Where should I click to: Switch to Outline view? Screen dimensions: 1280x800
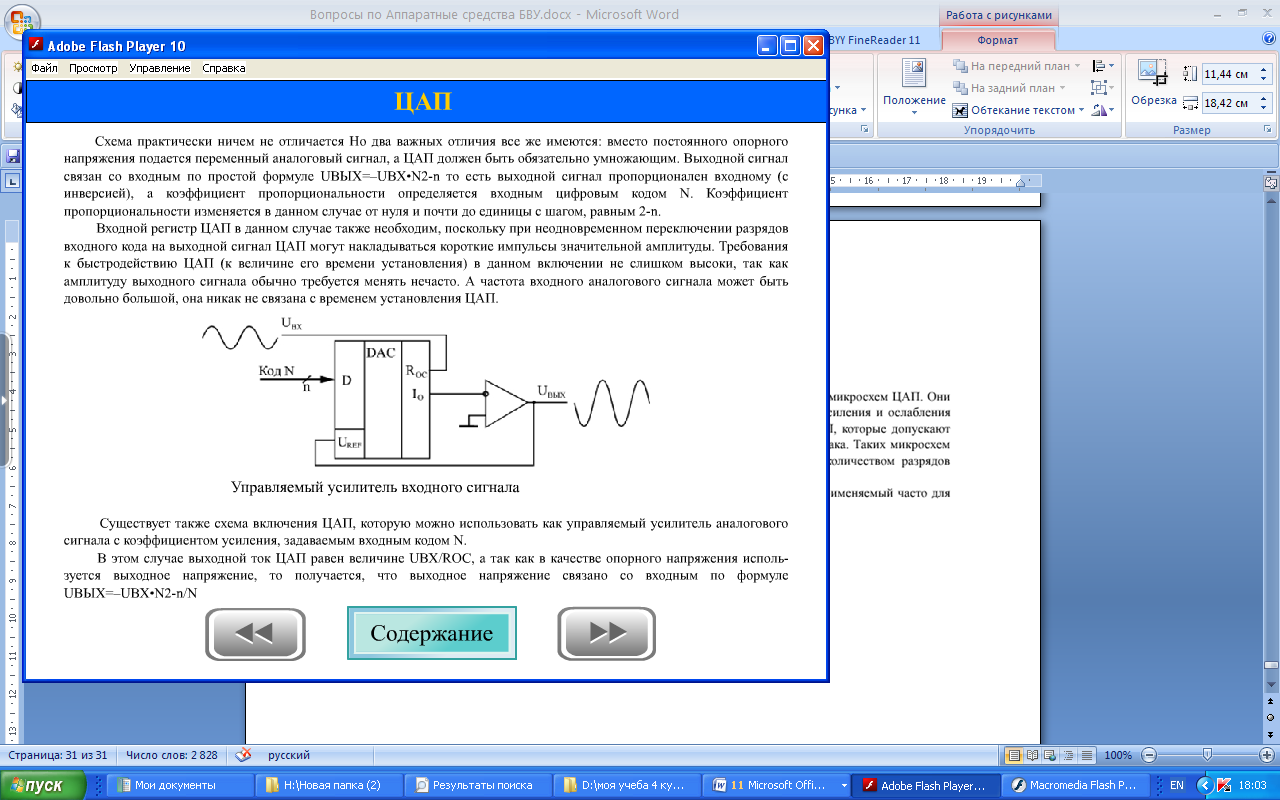pos(1068,755)
